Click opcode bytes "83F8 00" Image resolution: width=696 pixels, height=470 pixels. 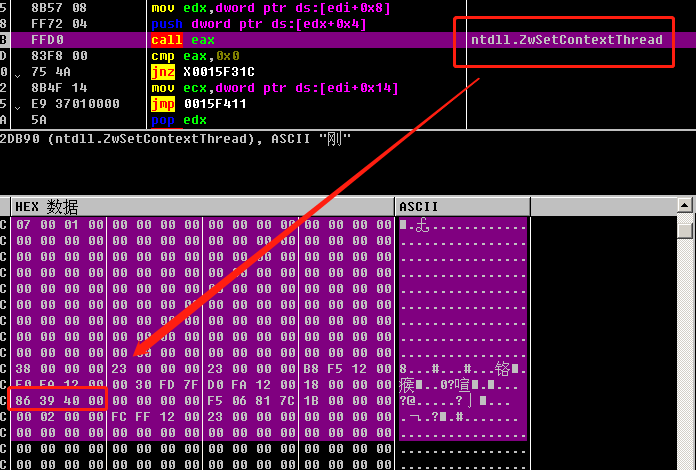coord(59,56)
